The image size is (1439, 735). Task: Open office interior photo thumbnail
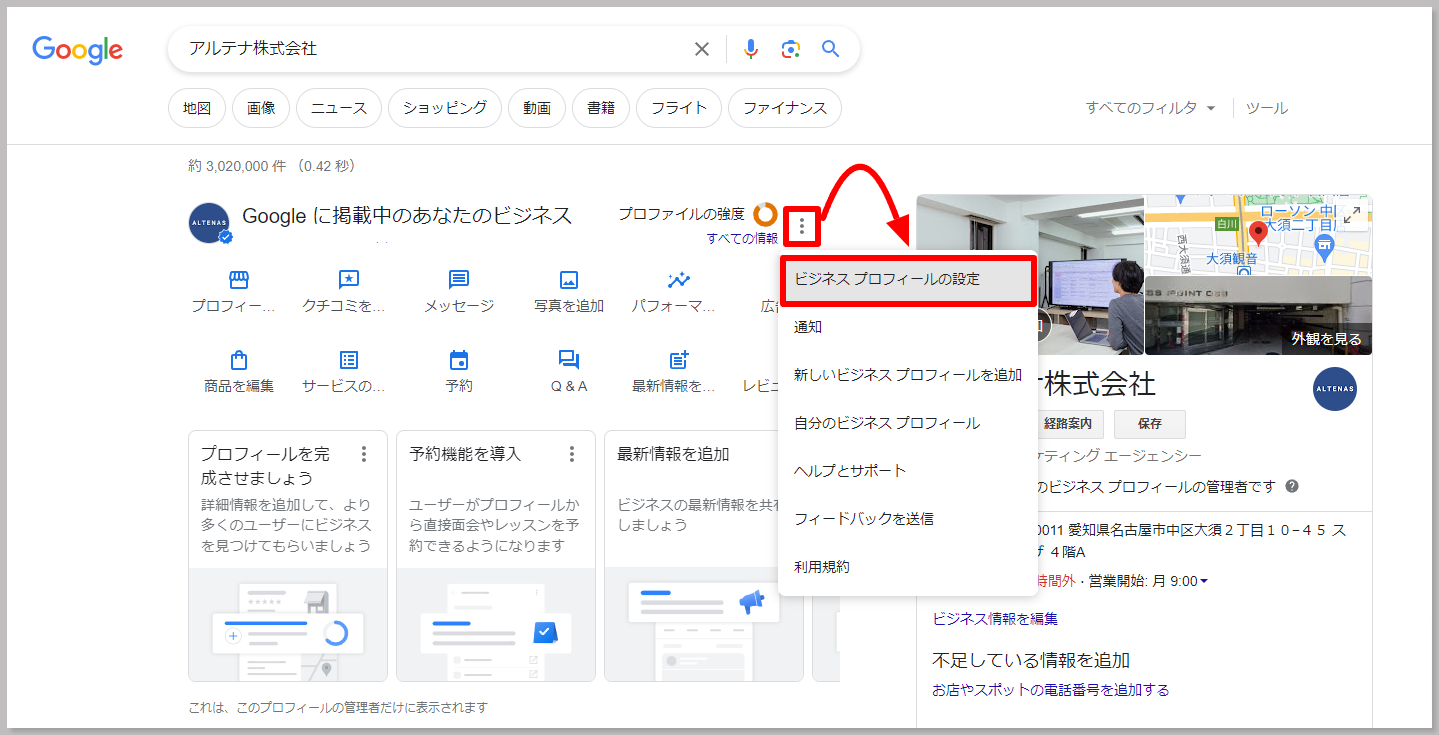tap(1030, 275)
